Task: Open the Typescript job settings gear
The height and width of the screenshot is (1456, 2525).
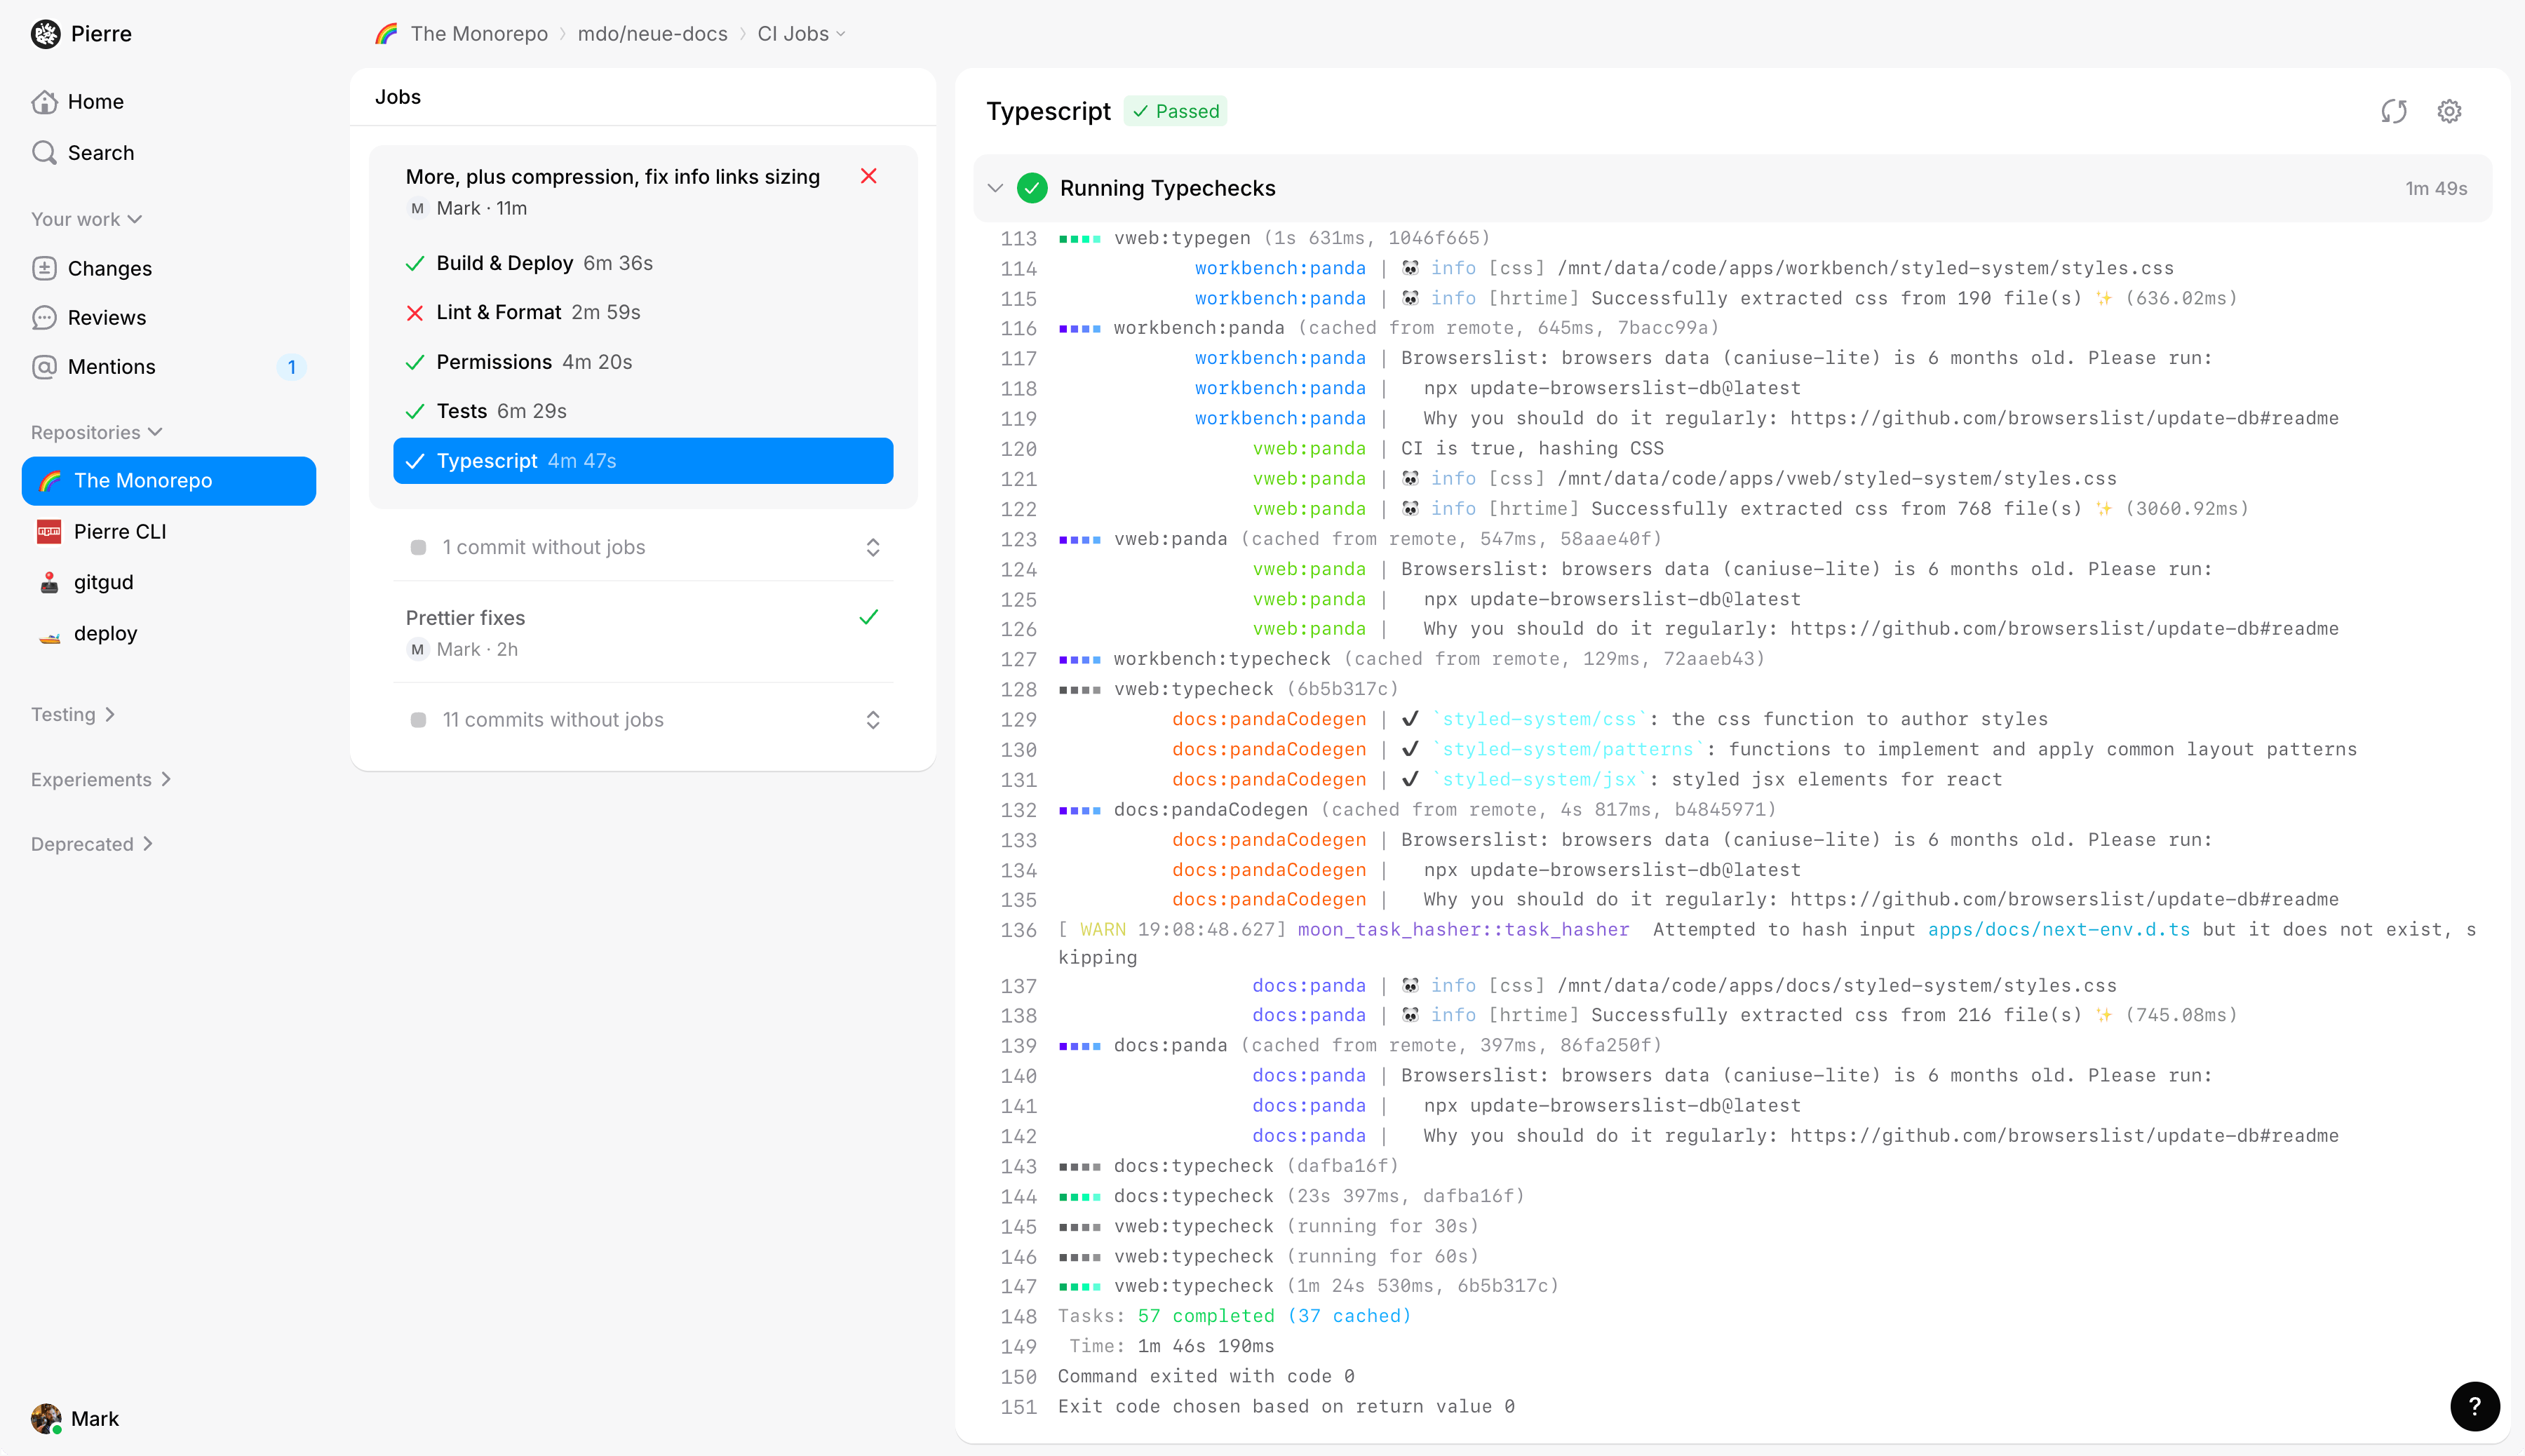Action: point(2449,111)
